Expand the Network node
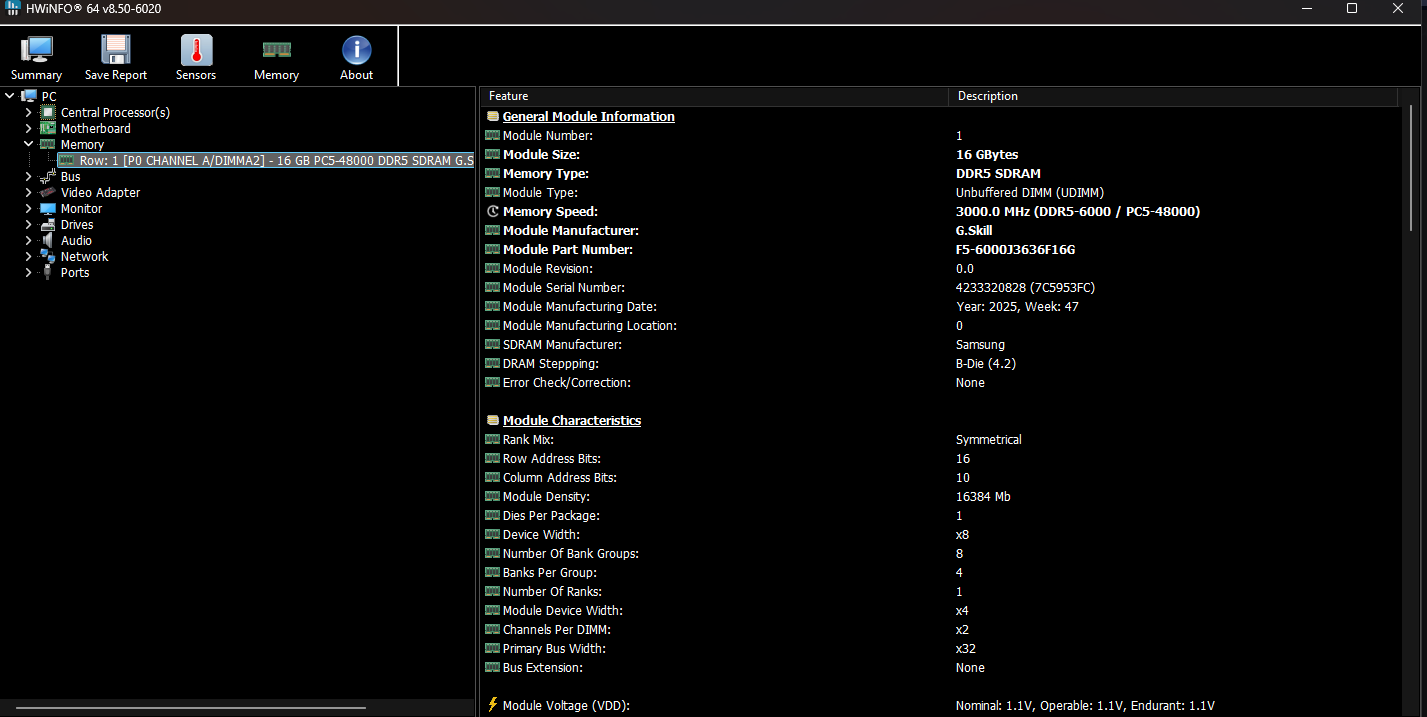Image resolution: width=1427 pixels, height=717 pixels. tap(28, 256)
